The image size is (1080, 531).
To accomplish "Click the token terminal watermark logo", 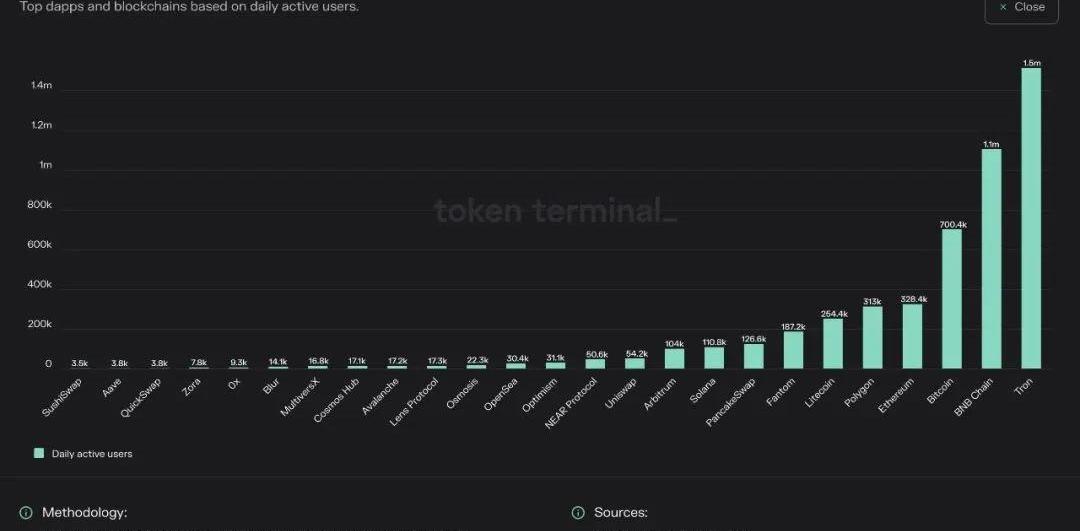I will 555,210.
